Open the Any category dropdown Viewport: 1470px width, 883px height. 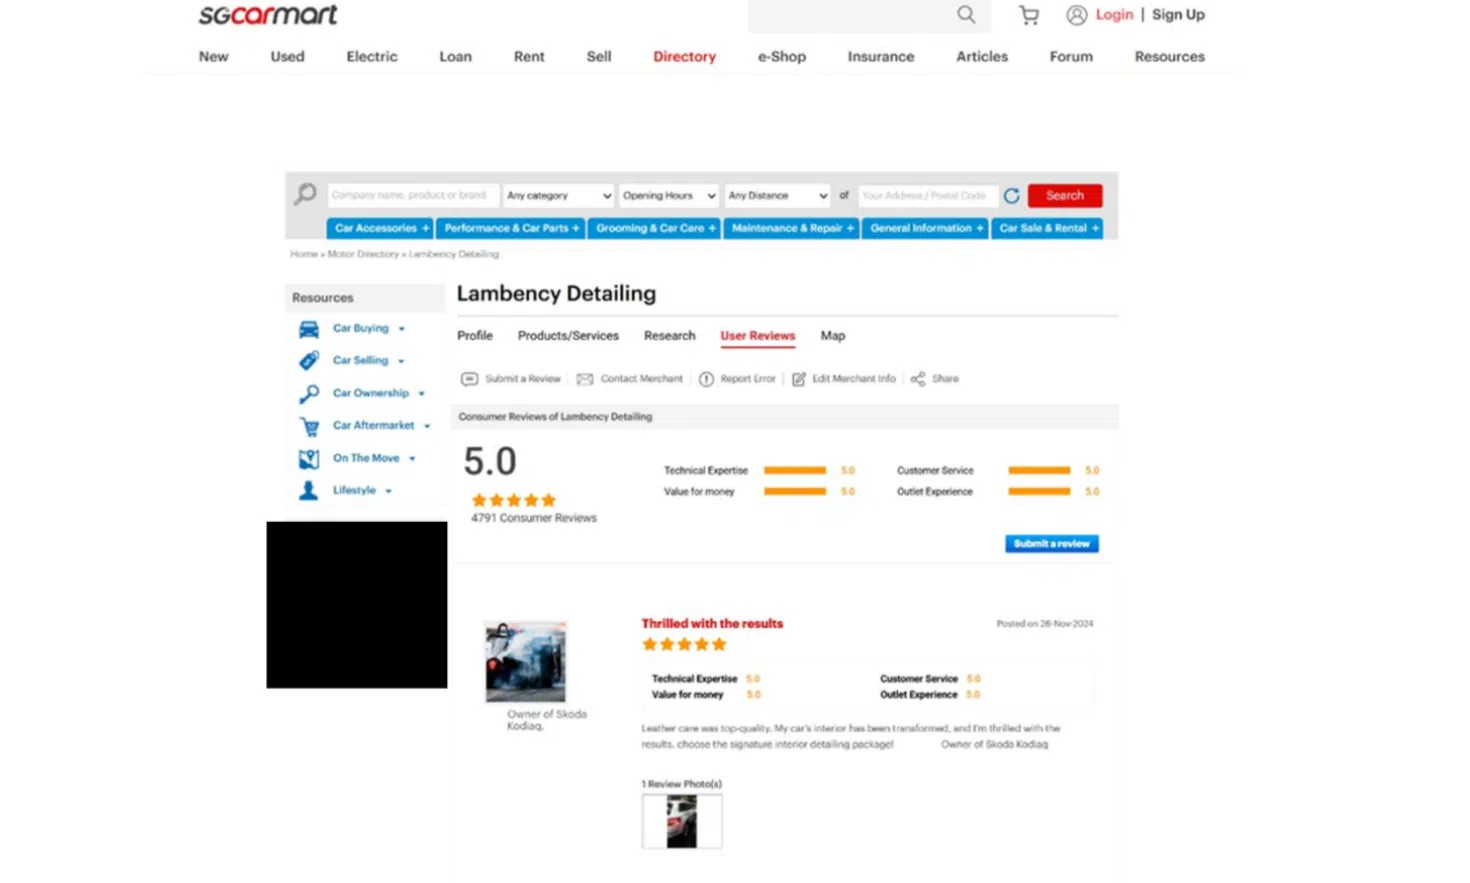coord(558,196)
